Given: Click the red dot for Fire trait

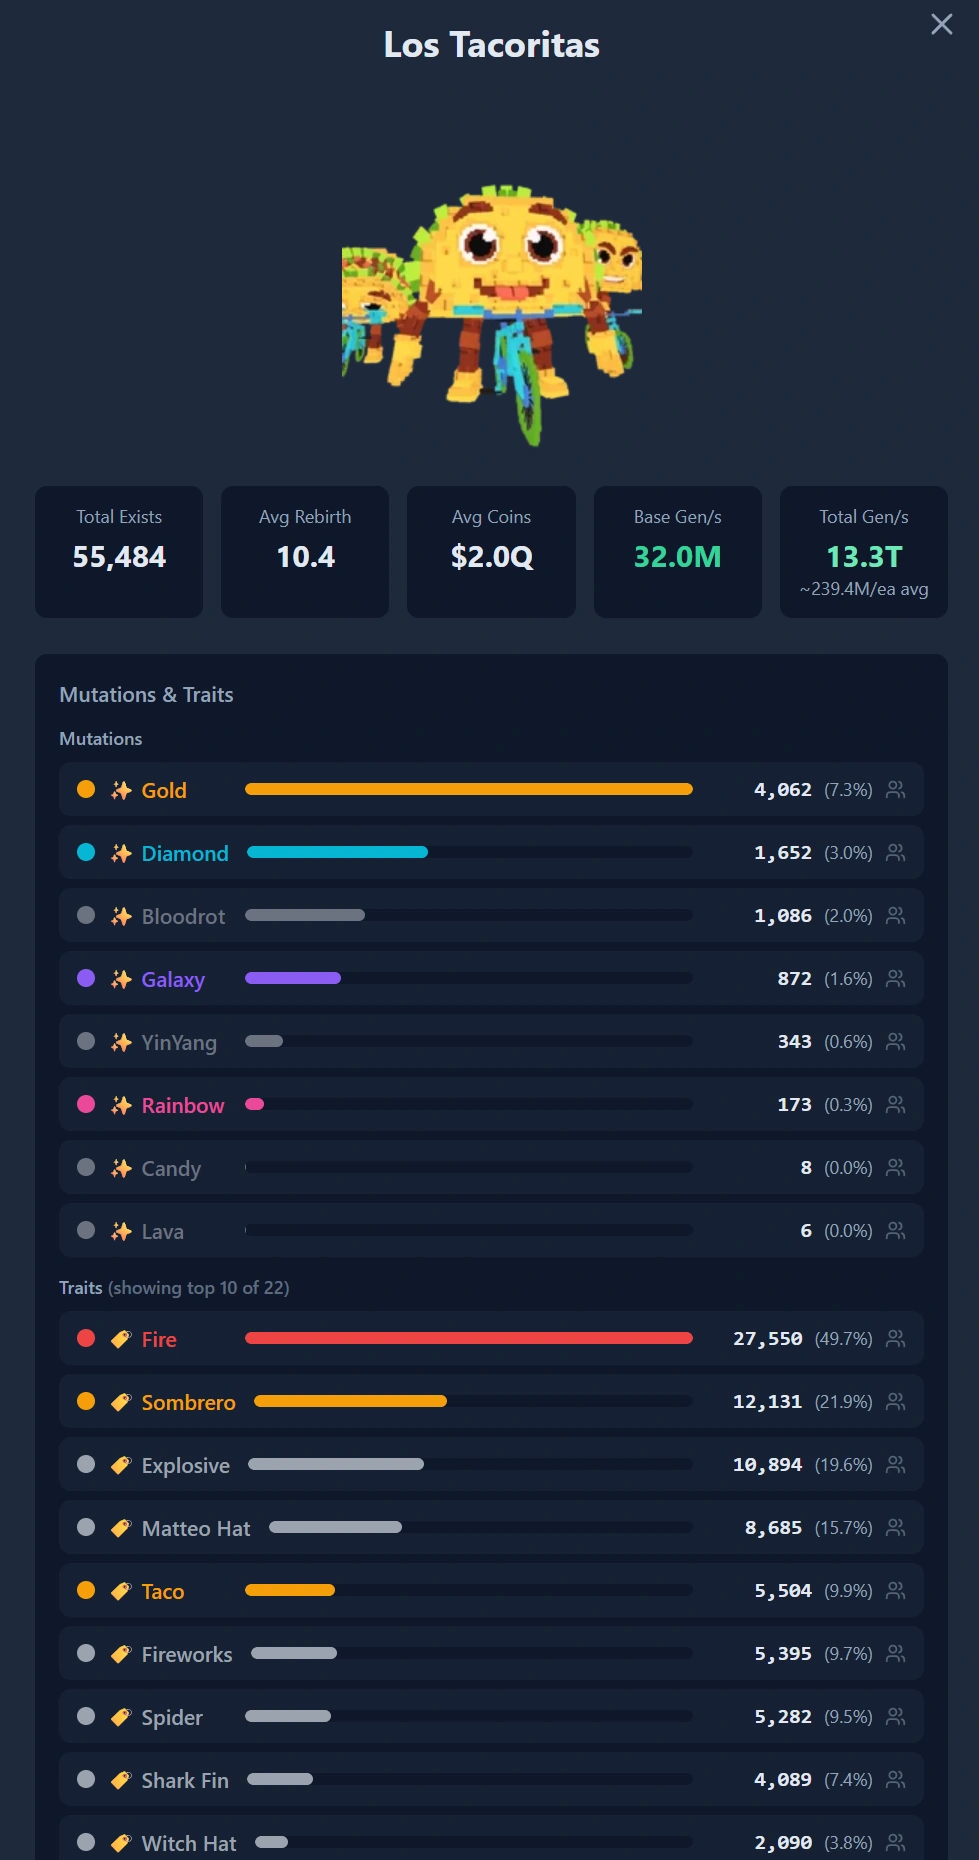Looking at the screenshot, I should coord(86,1338).
